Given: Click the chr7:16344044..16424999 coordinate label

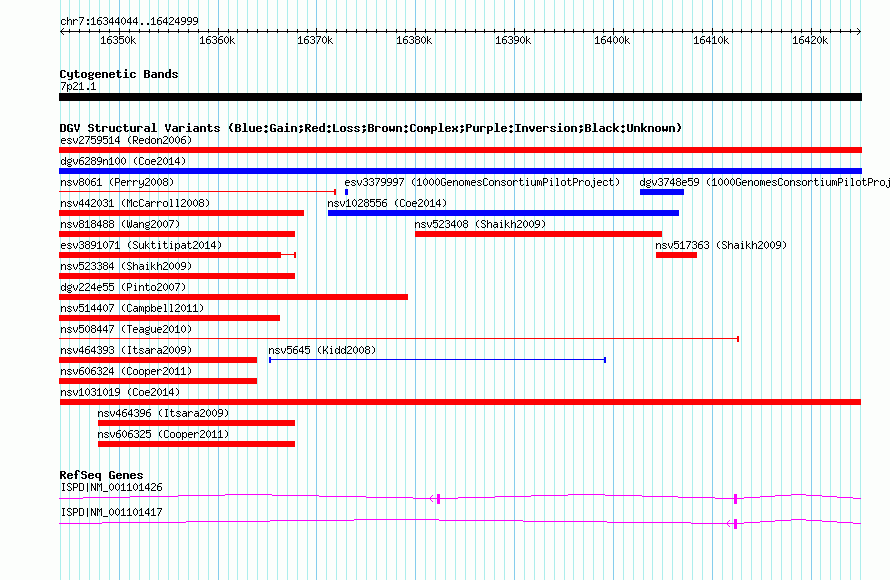Looking at the screenshot, I should click(x=129, y=21).
